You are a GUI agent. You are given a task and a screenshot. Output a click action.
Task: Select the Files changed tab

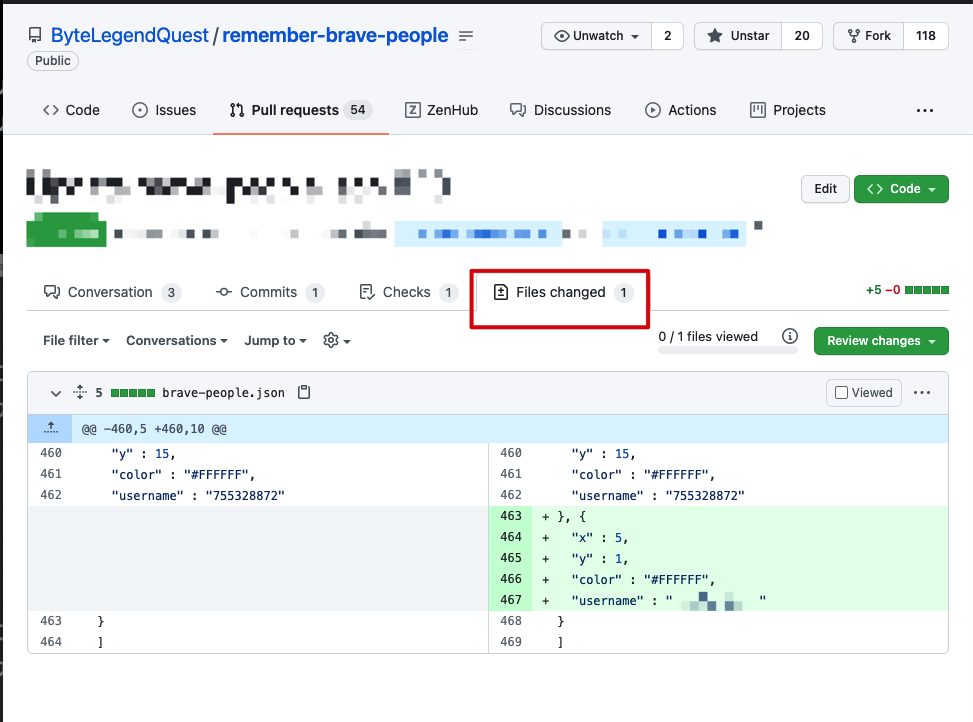coord(563,292)
